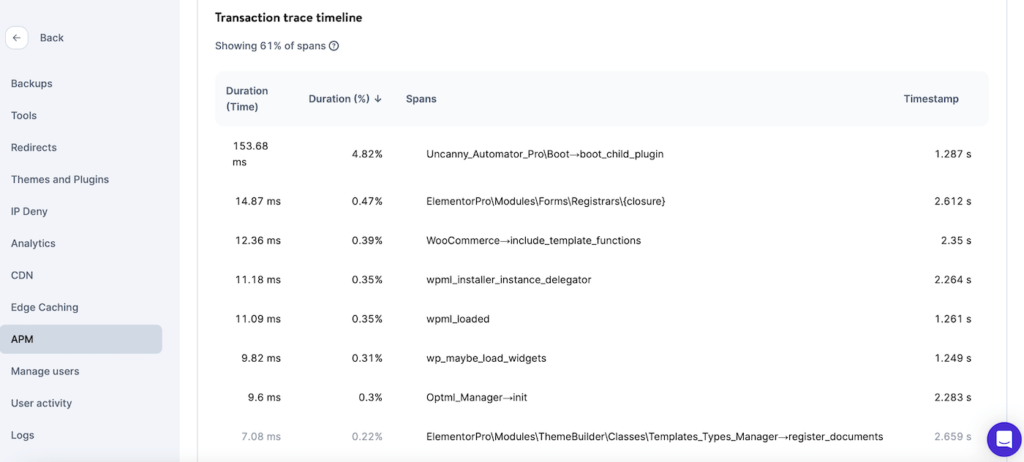
Task: Select the APM sidebar item
Action: click(x=22, y=340)
